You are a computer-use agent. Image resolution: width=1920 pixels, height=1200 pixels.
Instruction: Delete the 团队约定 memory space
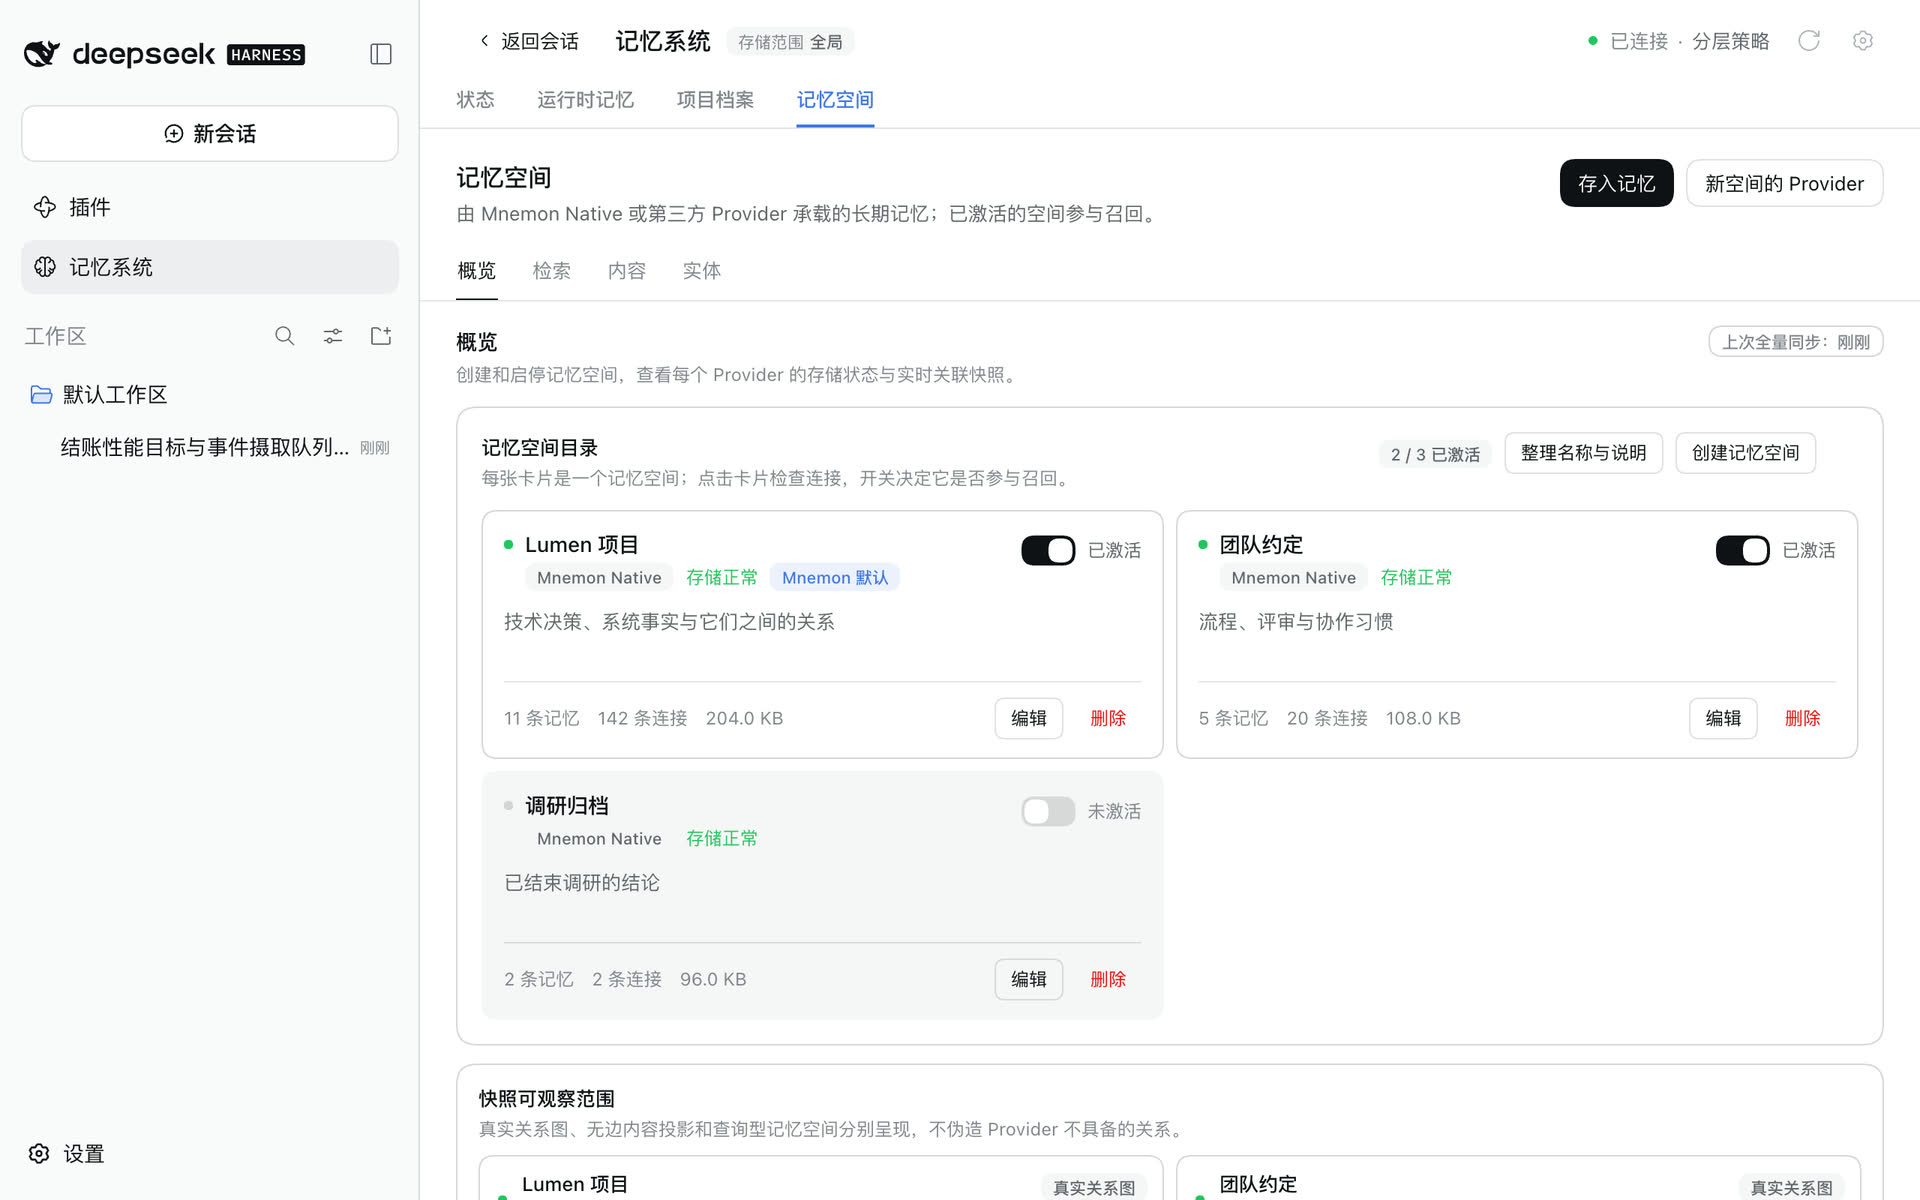point(1802,718)
